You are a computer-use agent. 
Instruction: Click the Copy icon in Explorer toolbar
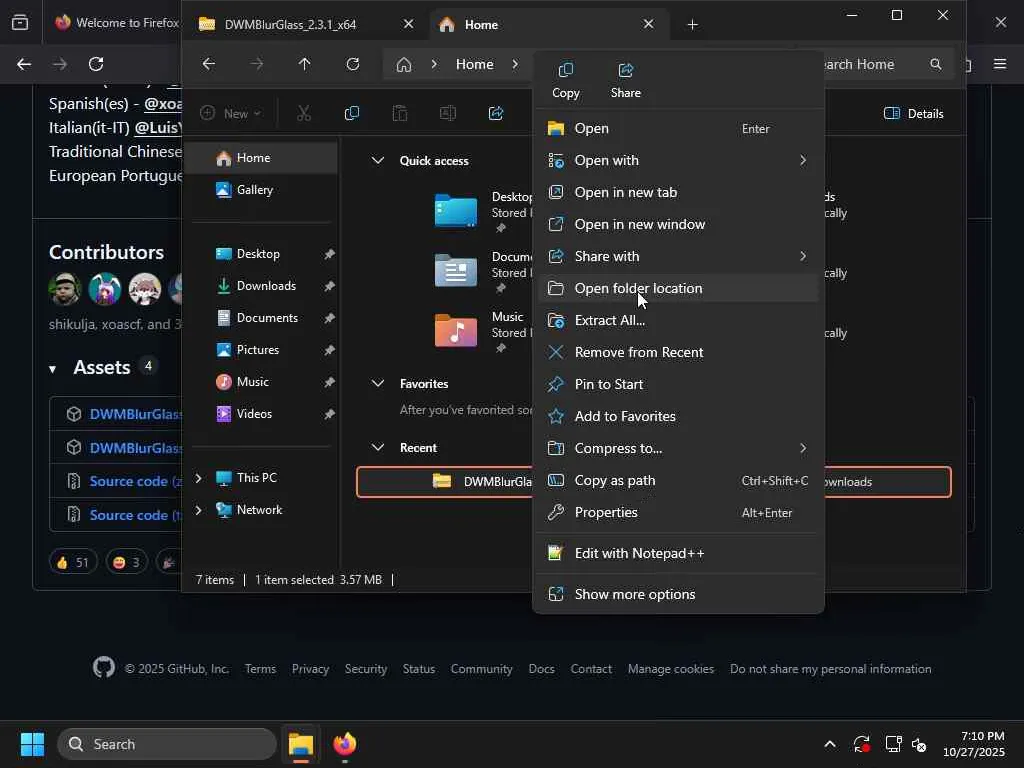pyautogui.click(x=351, y=114)
